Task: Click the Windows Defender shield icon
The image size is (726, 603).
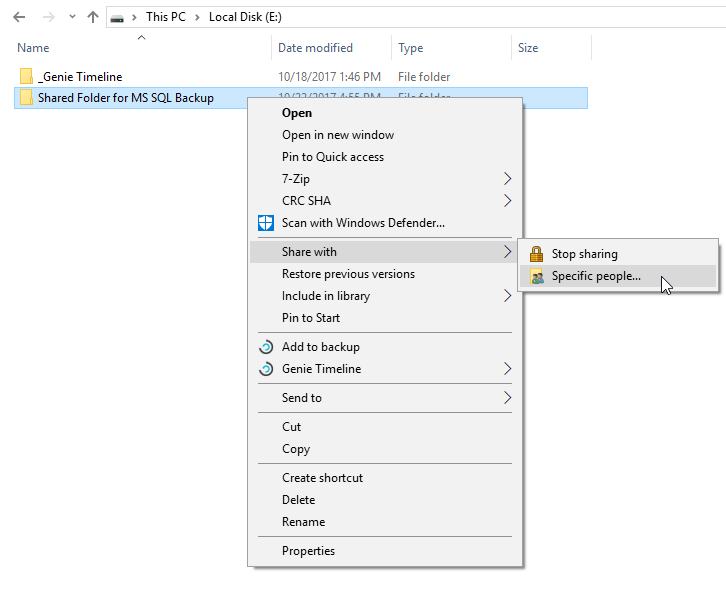Action: pos(266,223)
